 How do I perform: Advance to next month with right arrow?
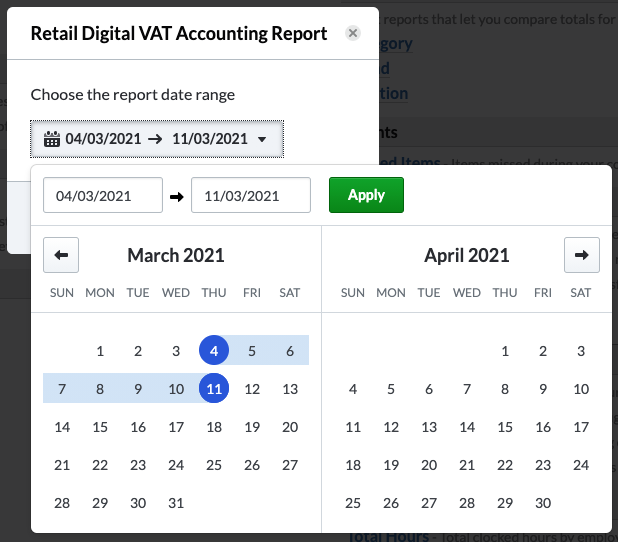(x=582, y=255)
